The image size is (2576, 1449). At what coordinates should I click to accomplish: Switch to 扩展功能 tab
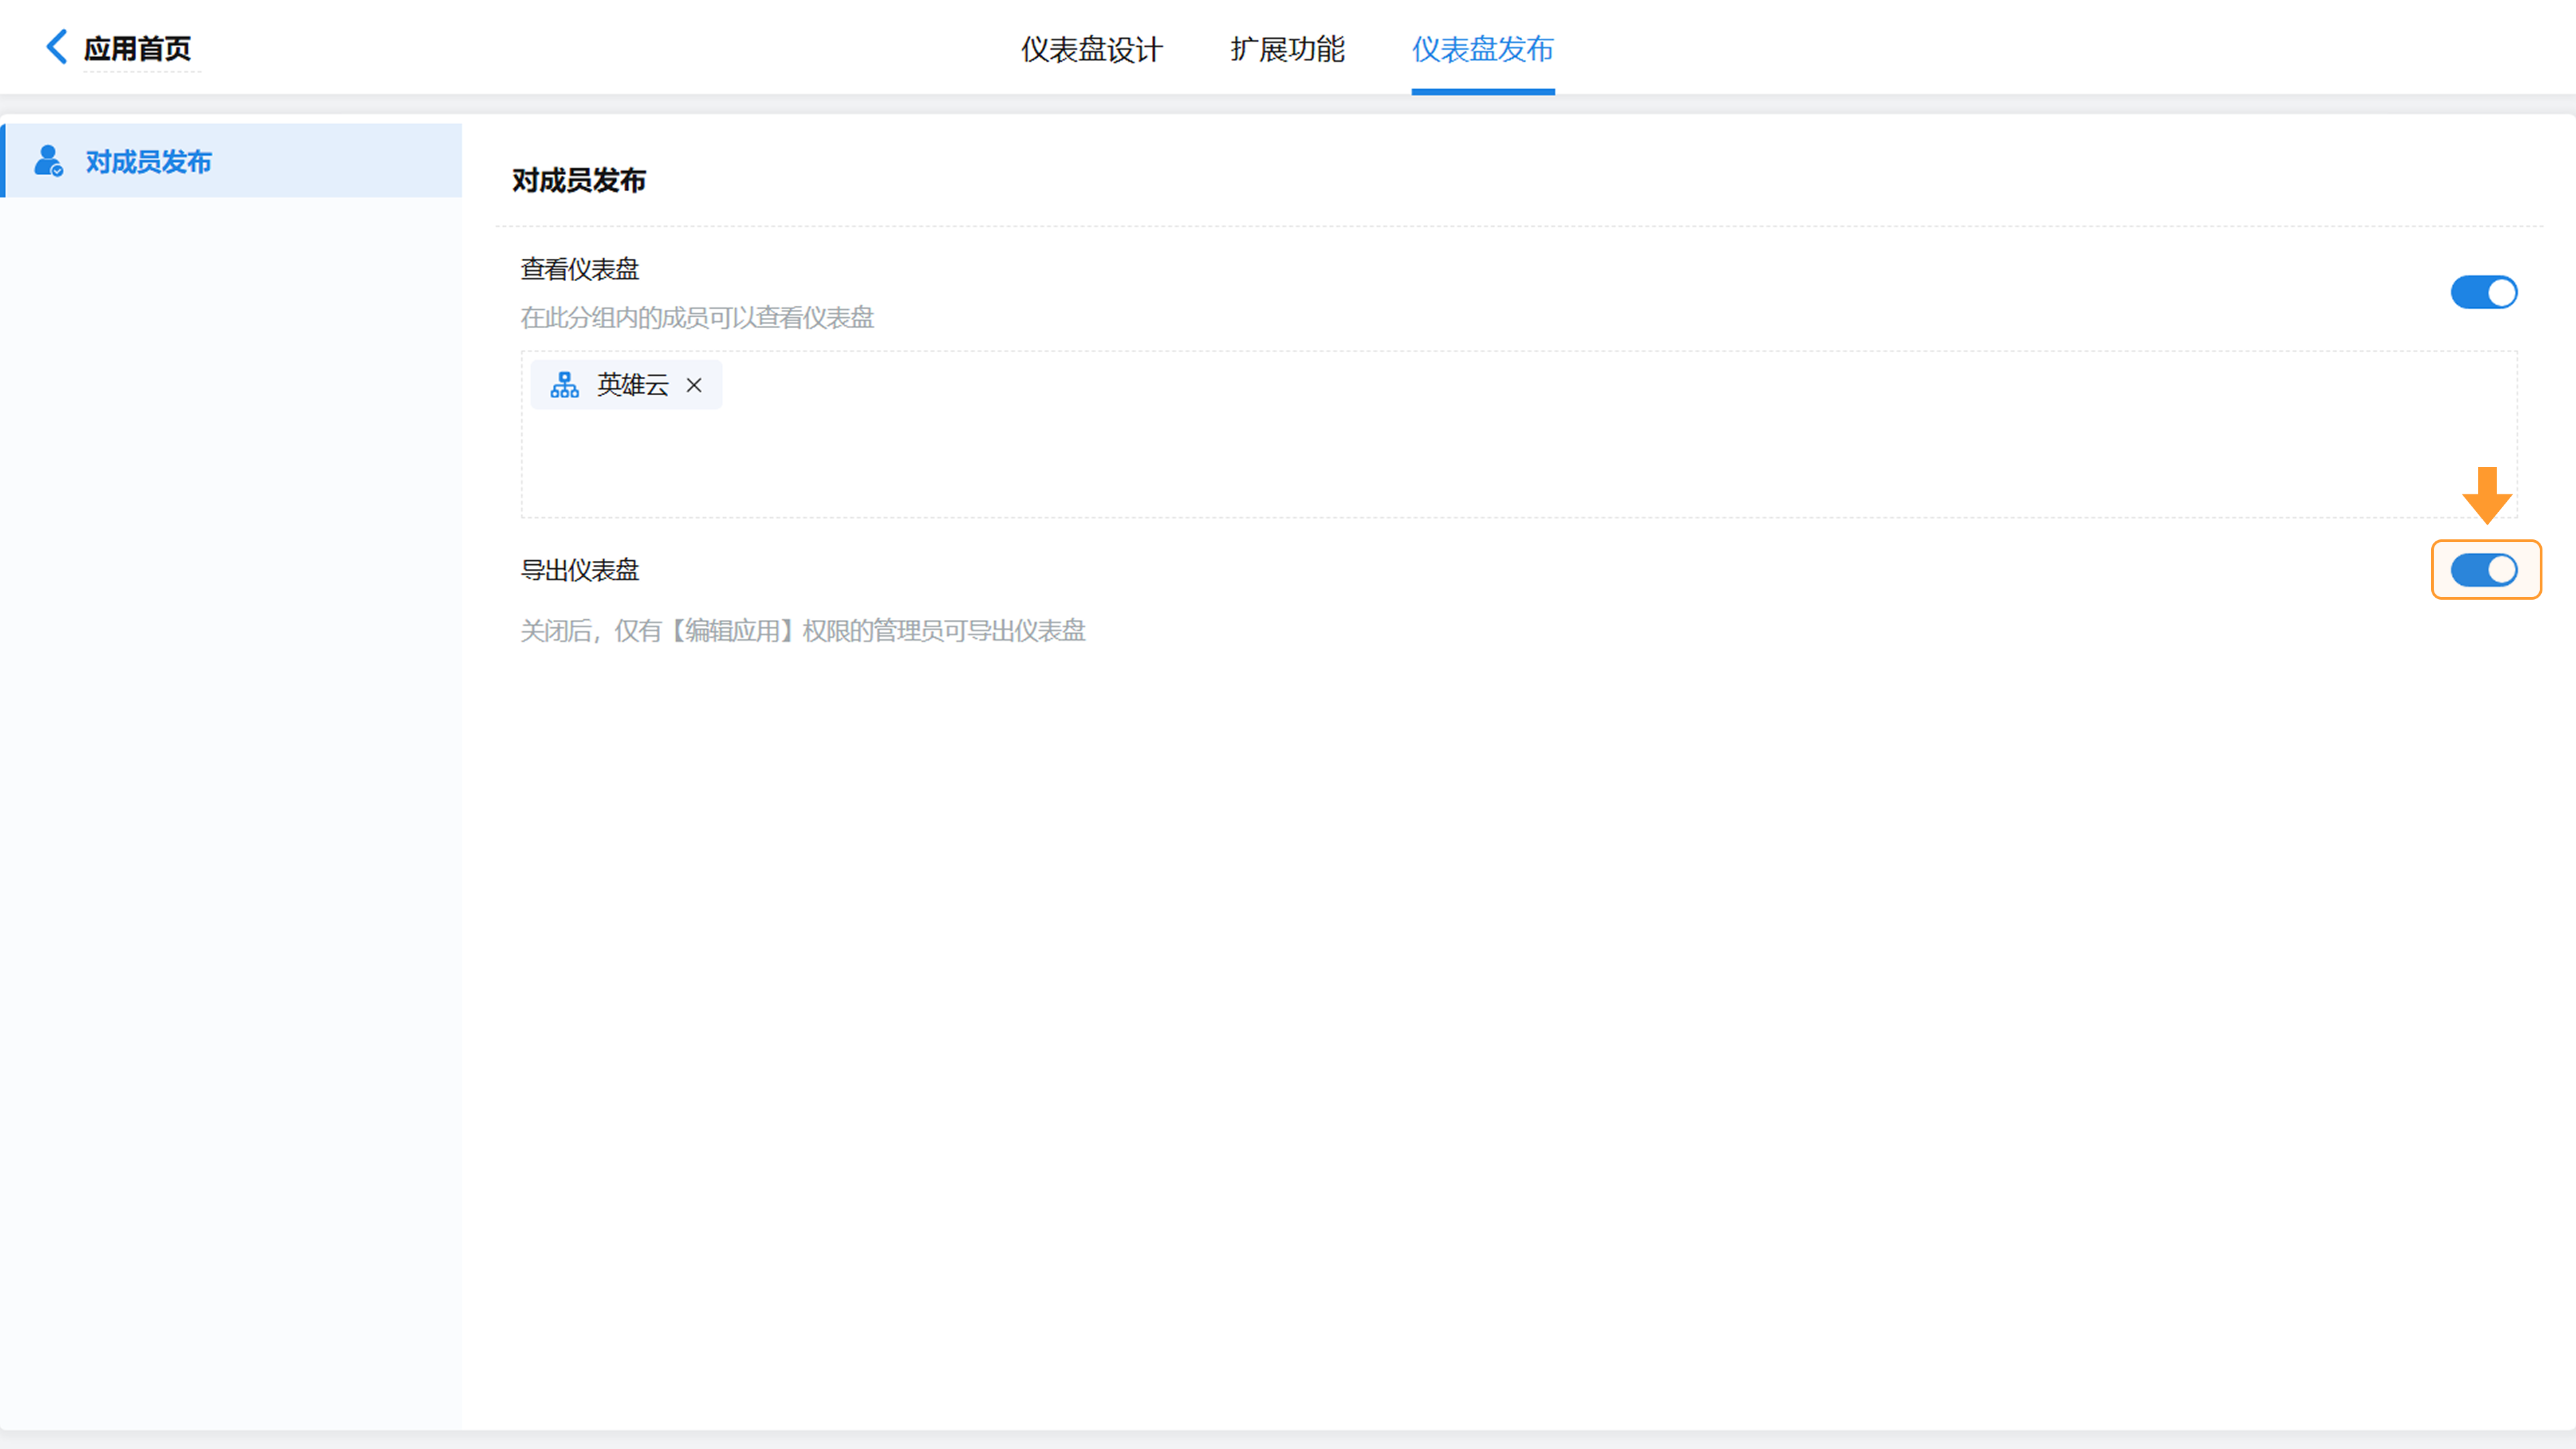tap(1287, 49)
